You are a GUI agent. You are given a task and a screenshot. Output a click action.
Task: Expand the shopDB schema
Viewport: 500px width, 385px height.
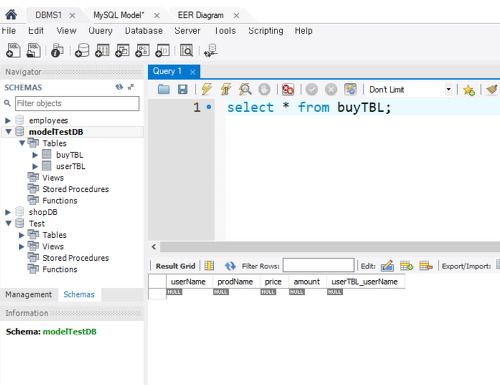[x=8, y=212]
